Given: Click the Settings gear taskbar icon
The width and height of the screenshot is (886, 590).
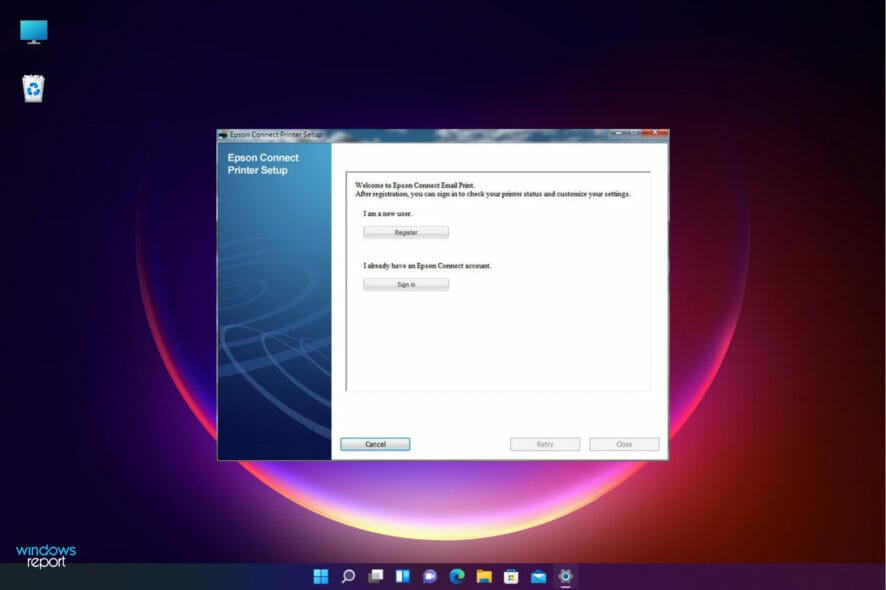Looking at the screenshot, I should click(565, 576).
